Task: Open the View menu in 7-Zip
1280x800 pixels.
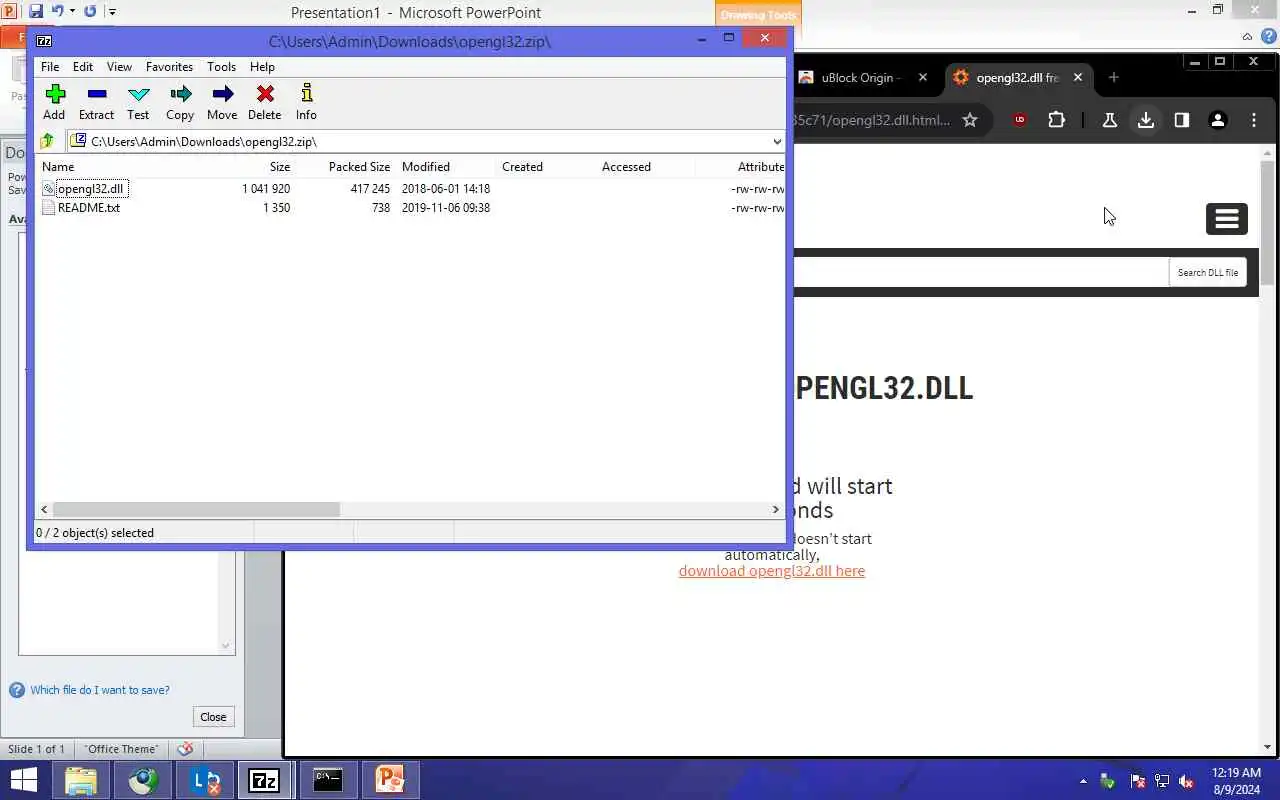Action: (x=119, y=67)
